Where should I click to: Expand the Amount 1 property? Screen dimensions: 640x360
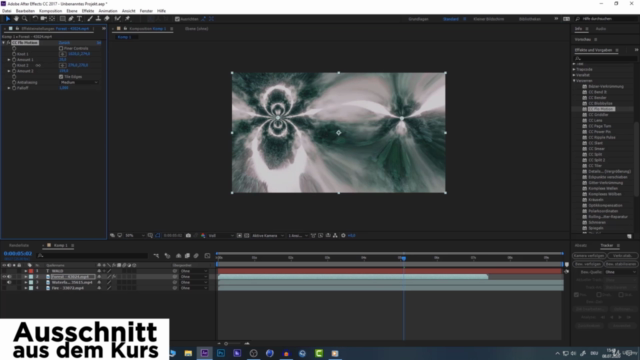tap(9, 60)
